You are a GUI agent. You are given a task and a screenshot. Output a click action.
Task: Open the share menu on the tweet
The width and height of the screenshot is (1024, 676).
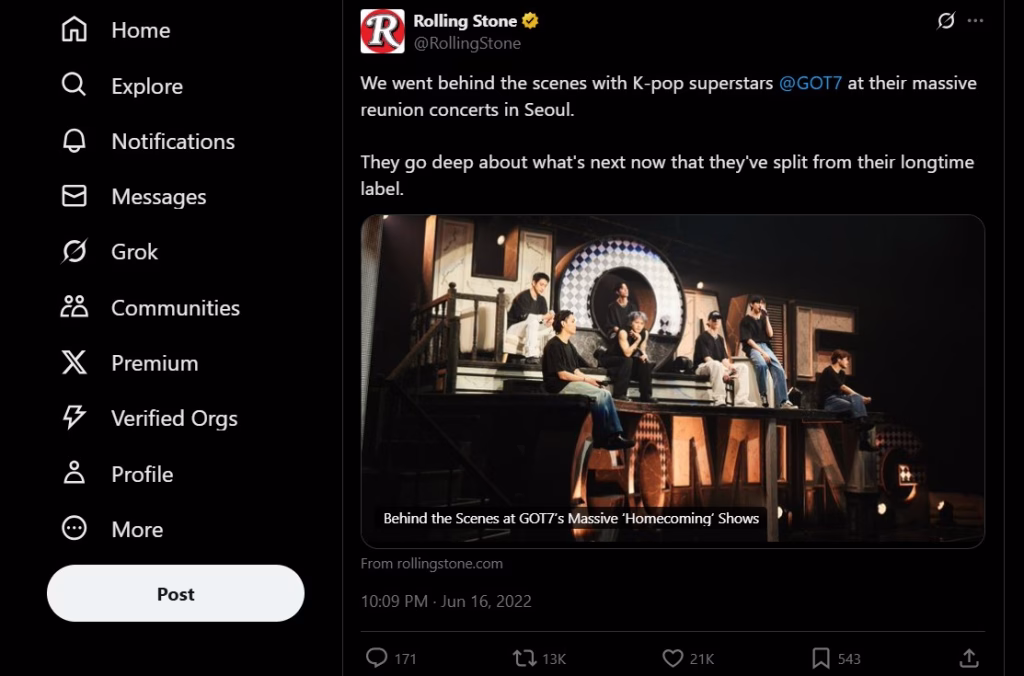pos(969,658)
